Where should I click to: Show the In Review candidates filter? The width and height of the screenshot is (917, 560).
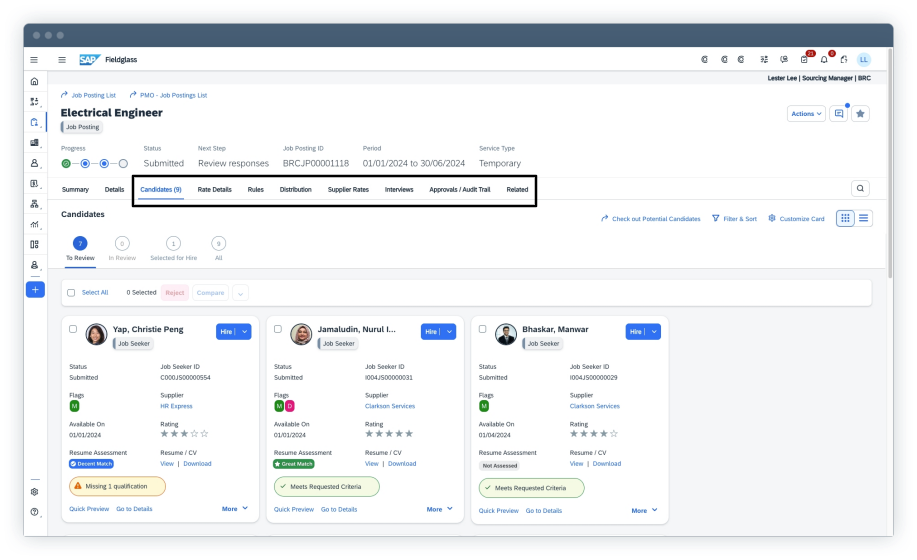(x=122, y=249)
